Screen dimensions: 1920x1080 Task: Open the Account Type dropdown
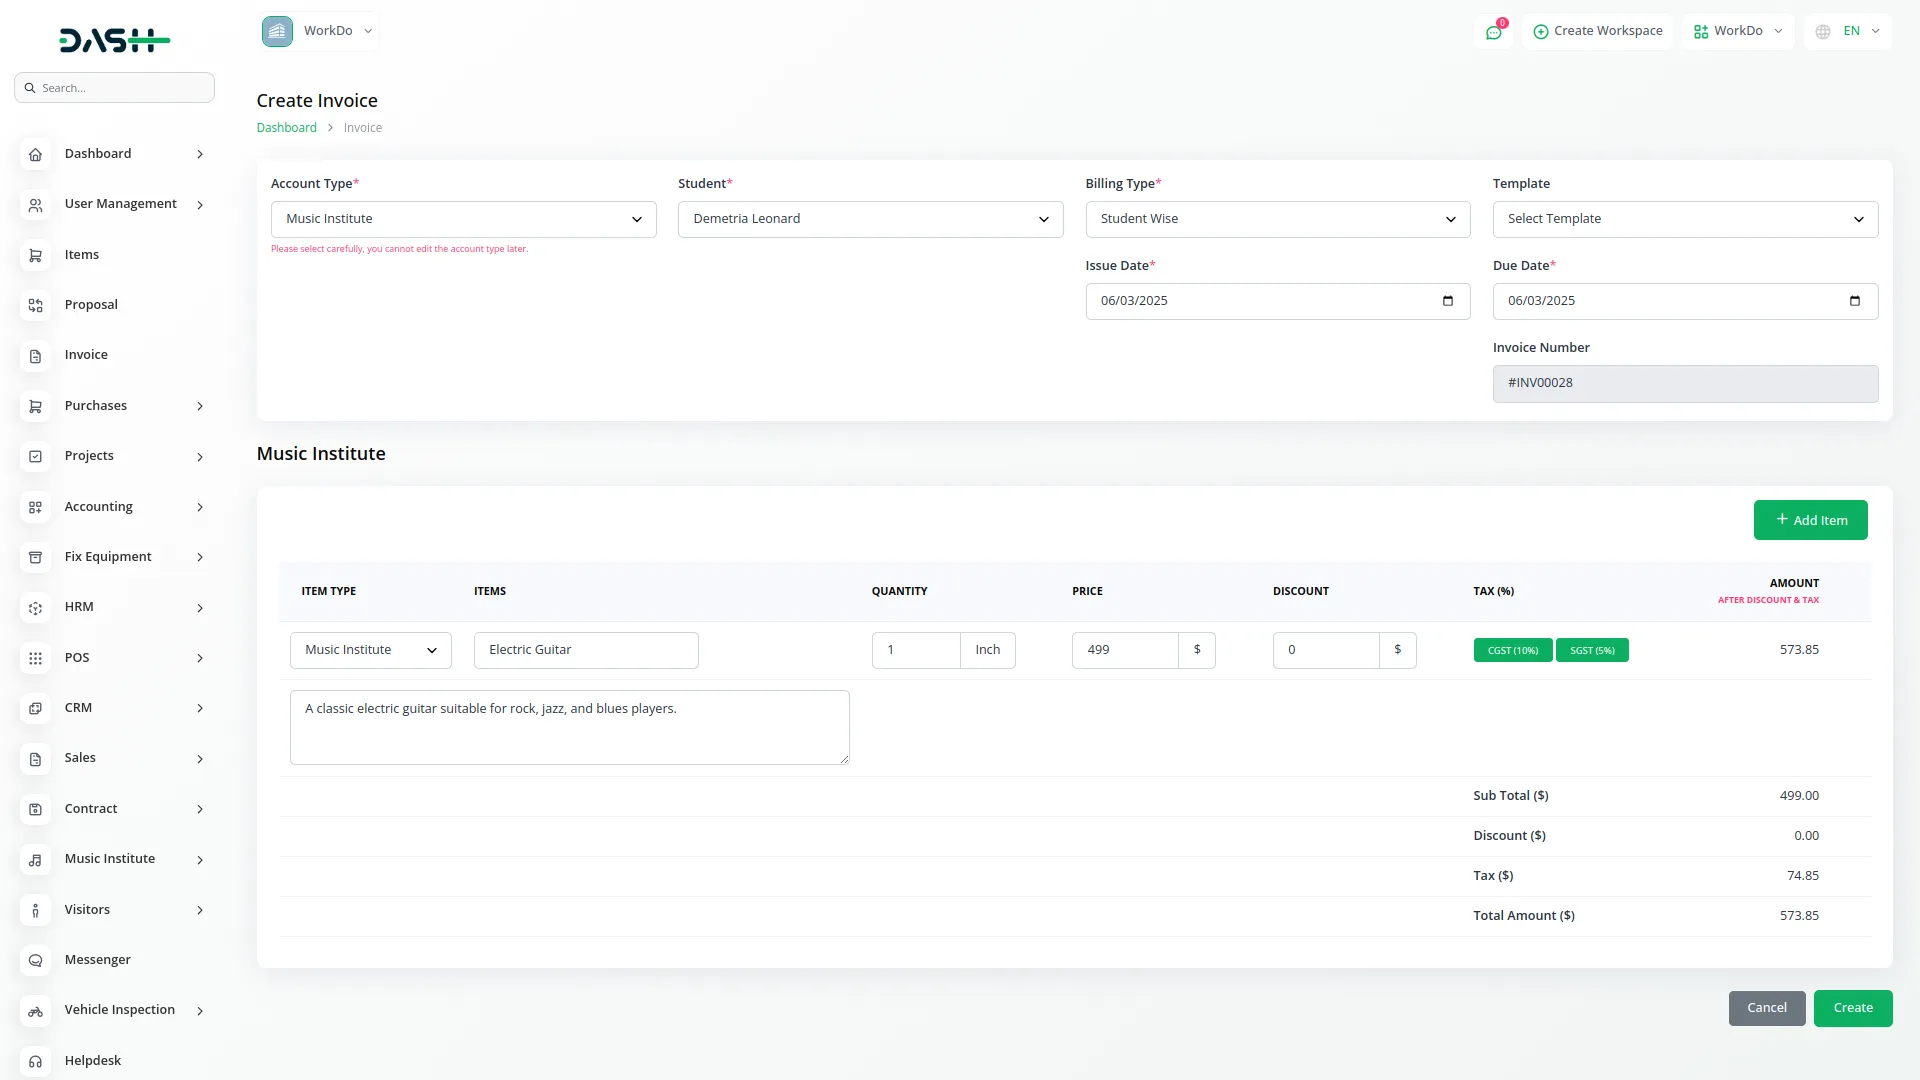pos(463,219)
